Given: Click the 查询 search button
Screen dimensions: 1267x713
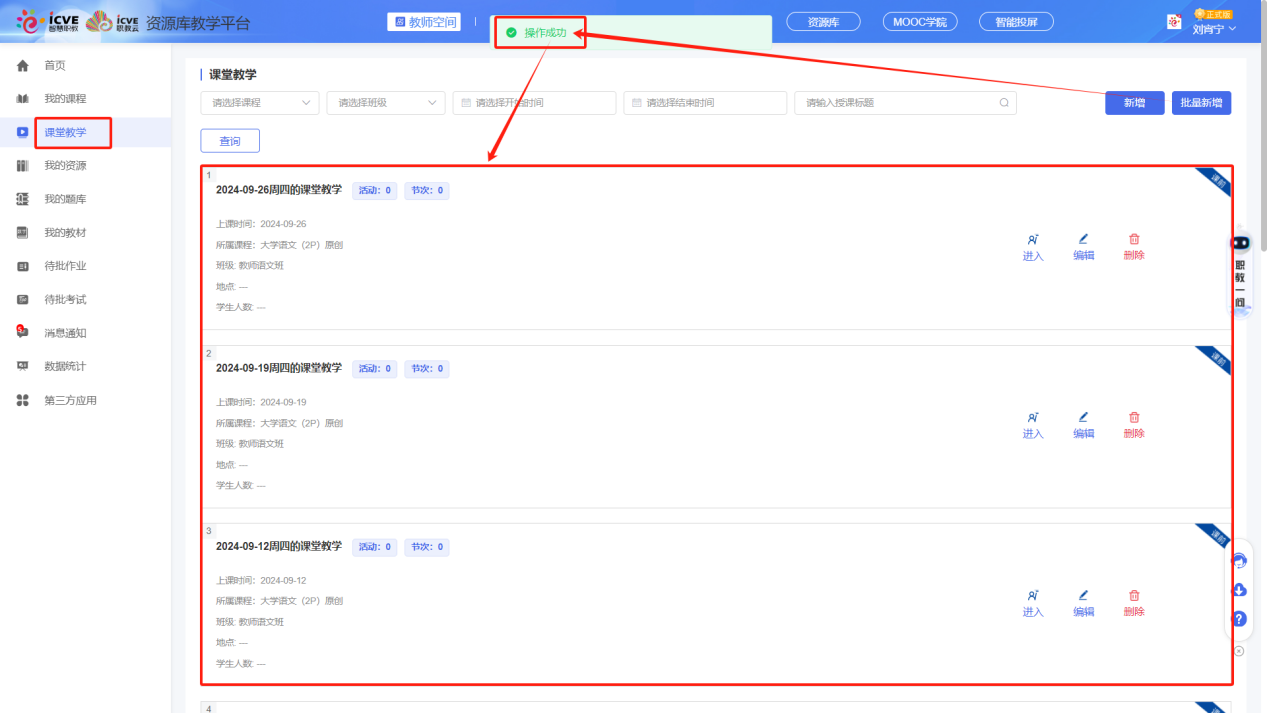Looking at the screenshot, I should tap(230, 141).
